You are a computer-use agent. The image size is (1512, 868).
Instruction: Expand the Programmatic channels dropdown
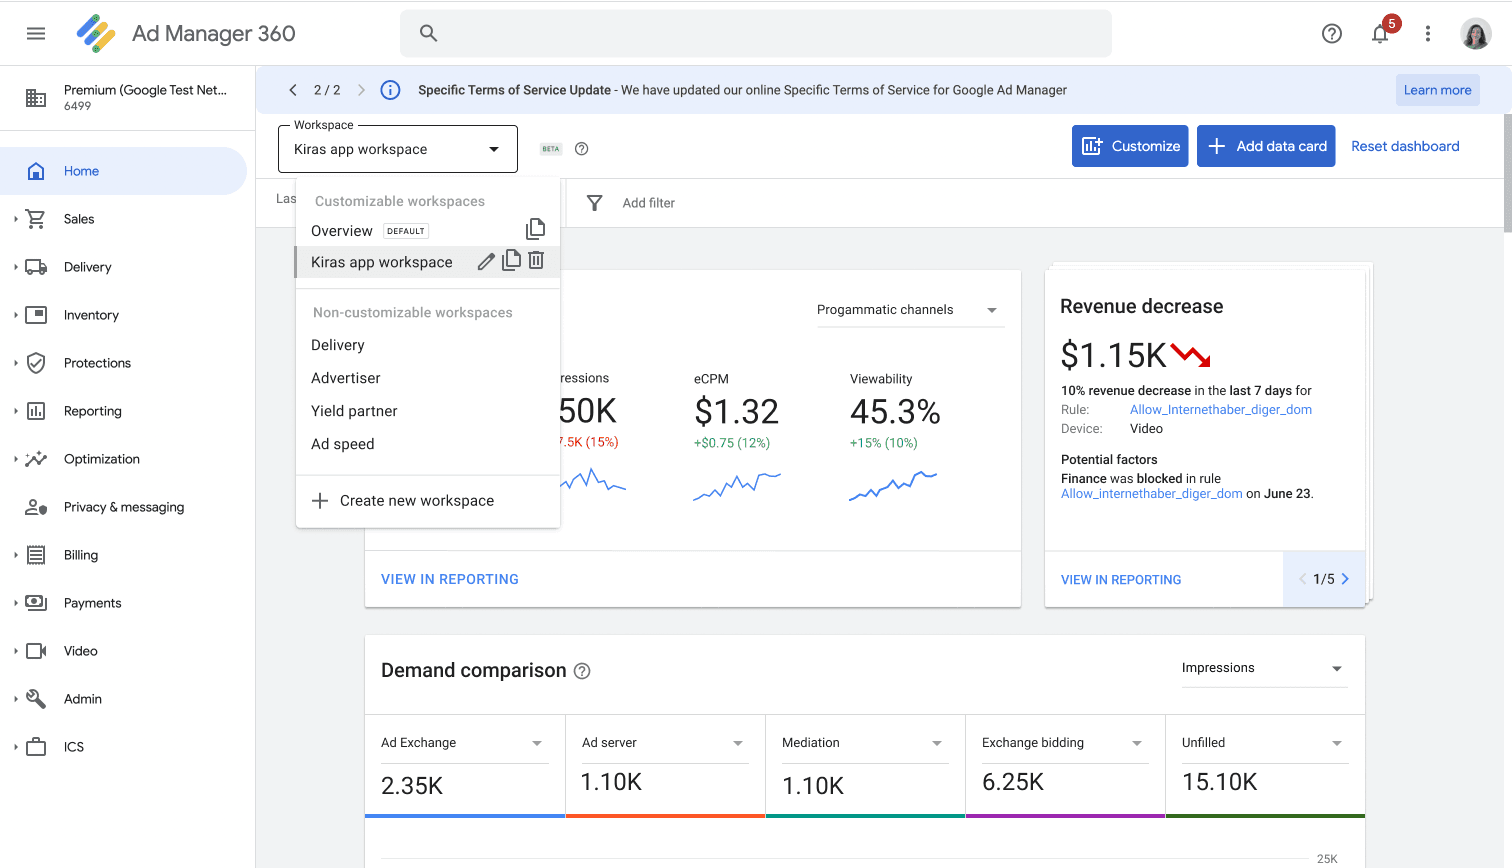click(x=910, y=310)
